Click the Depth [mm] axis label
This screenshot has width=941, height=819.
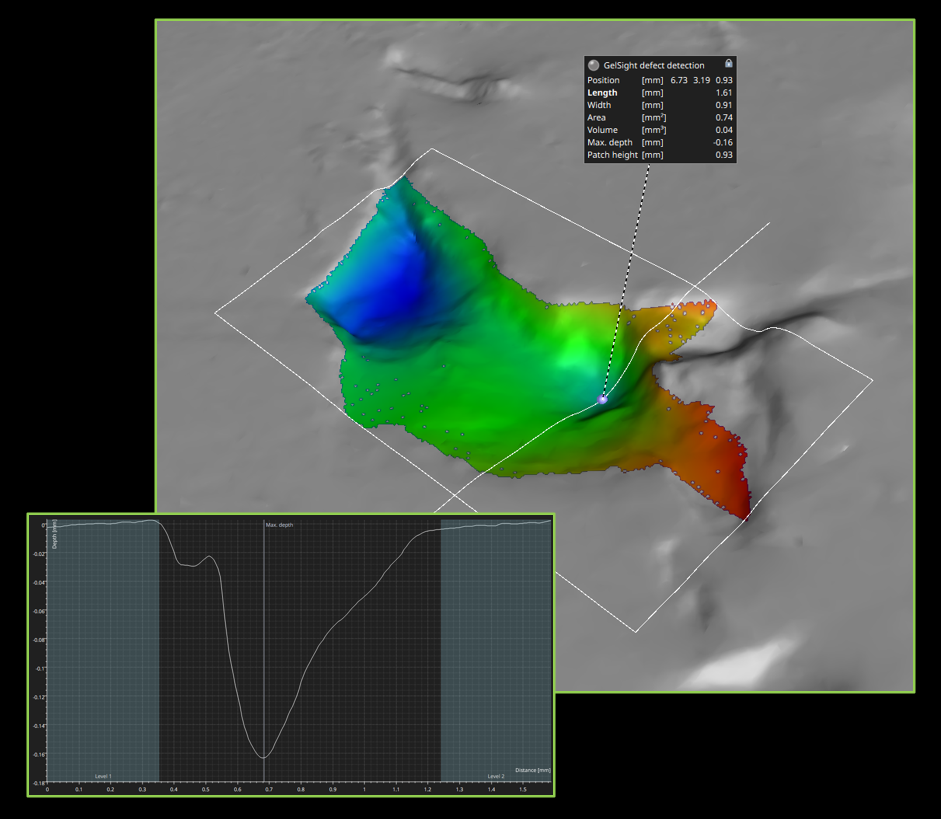point(56,534)
